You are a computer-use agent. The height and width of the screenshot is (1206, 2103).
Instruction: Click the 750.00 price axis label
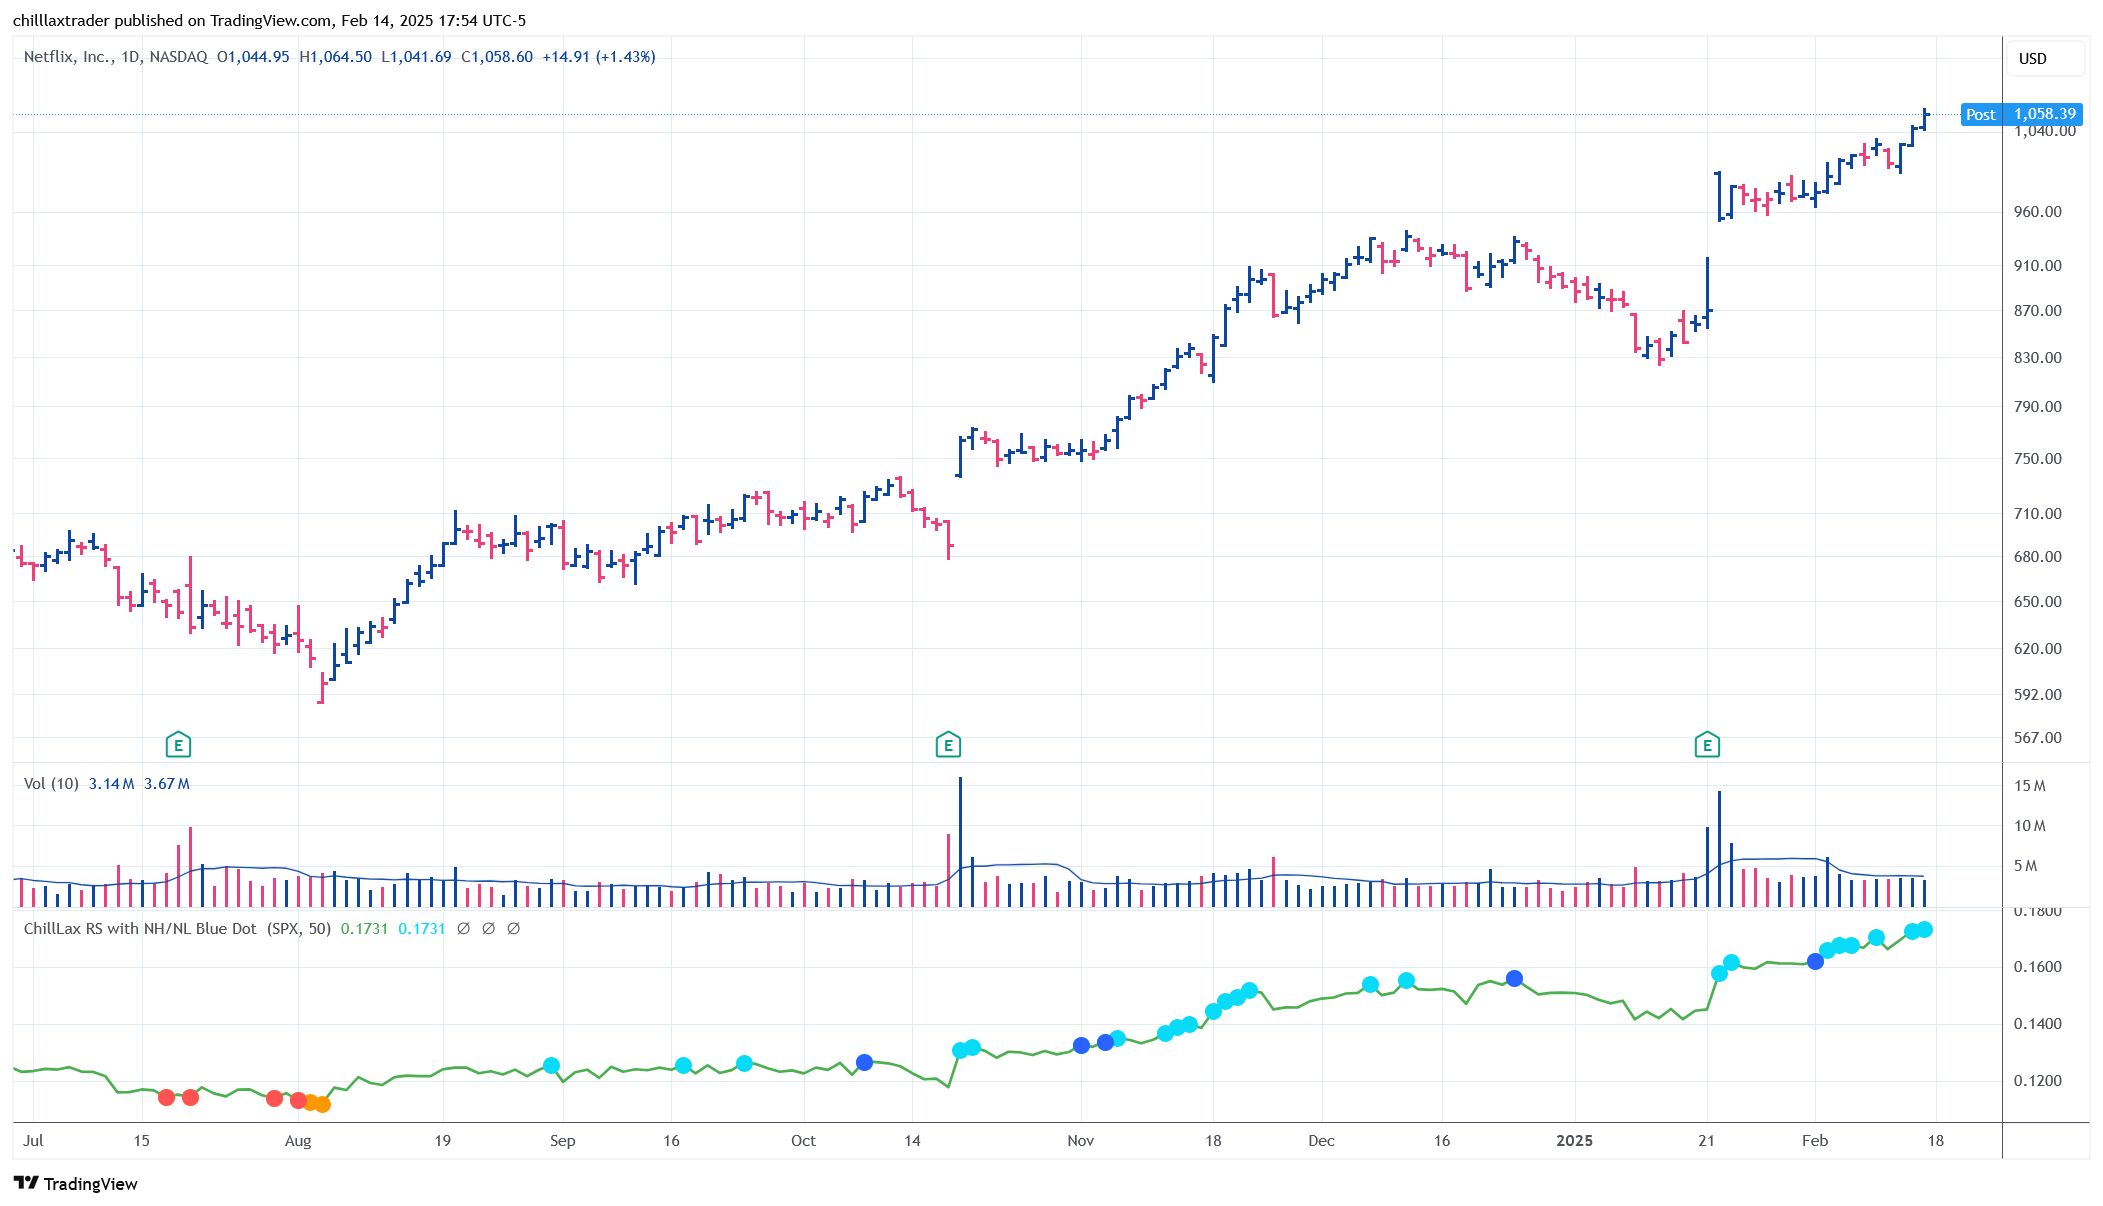(2038, 458)
